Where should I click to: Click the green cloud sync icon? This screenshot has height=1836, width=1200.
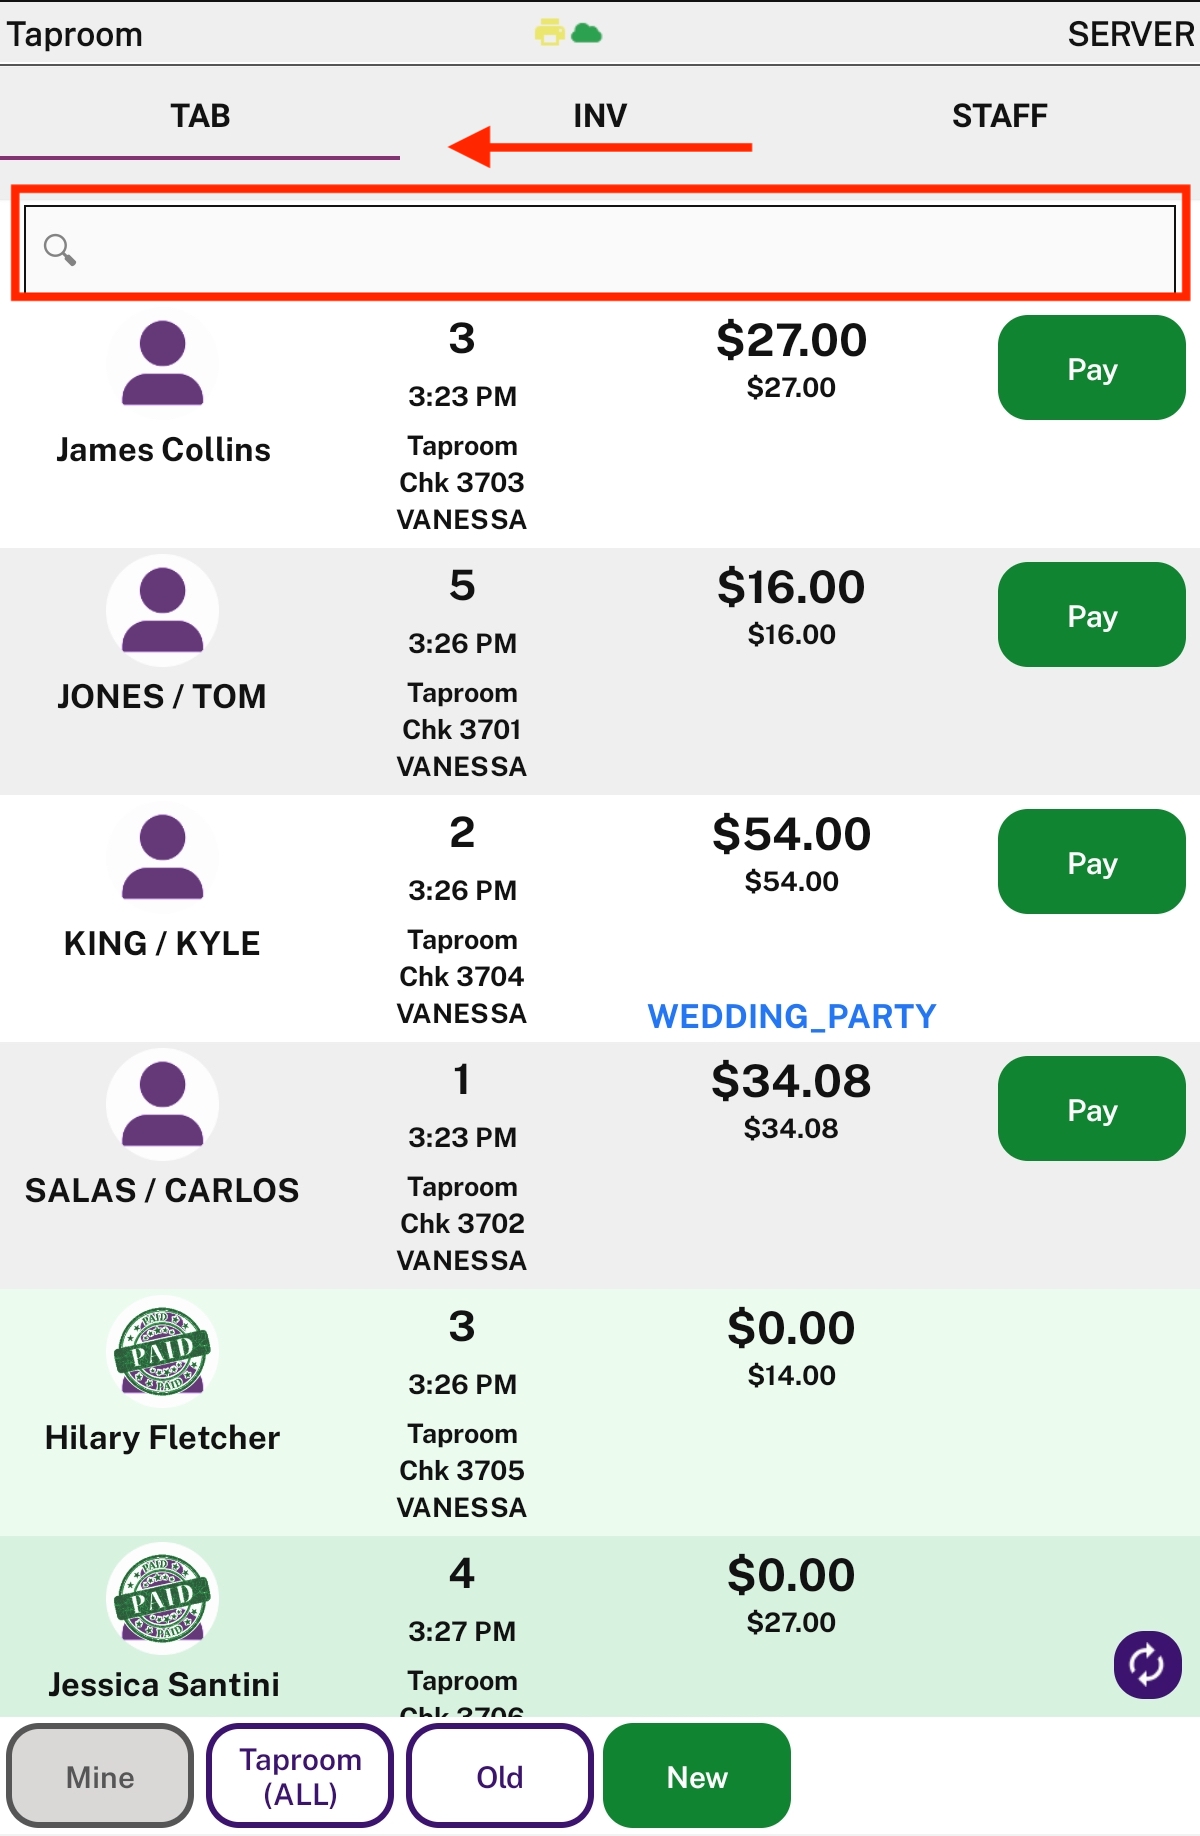(587, 34)
